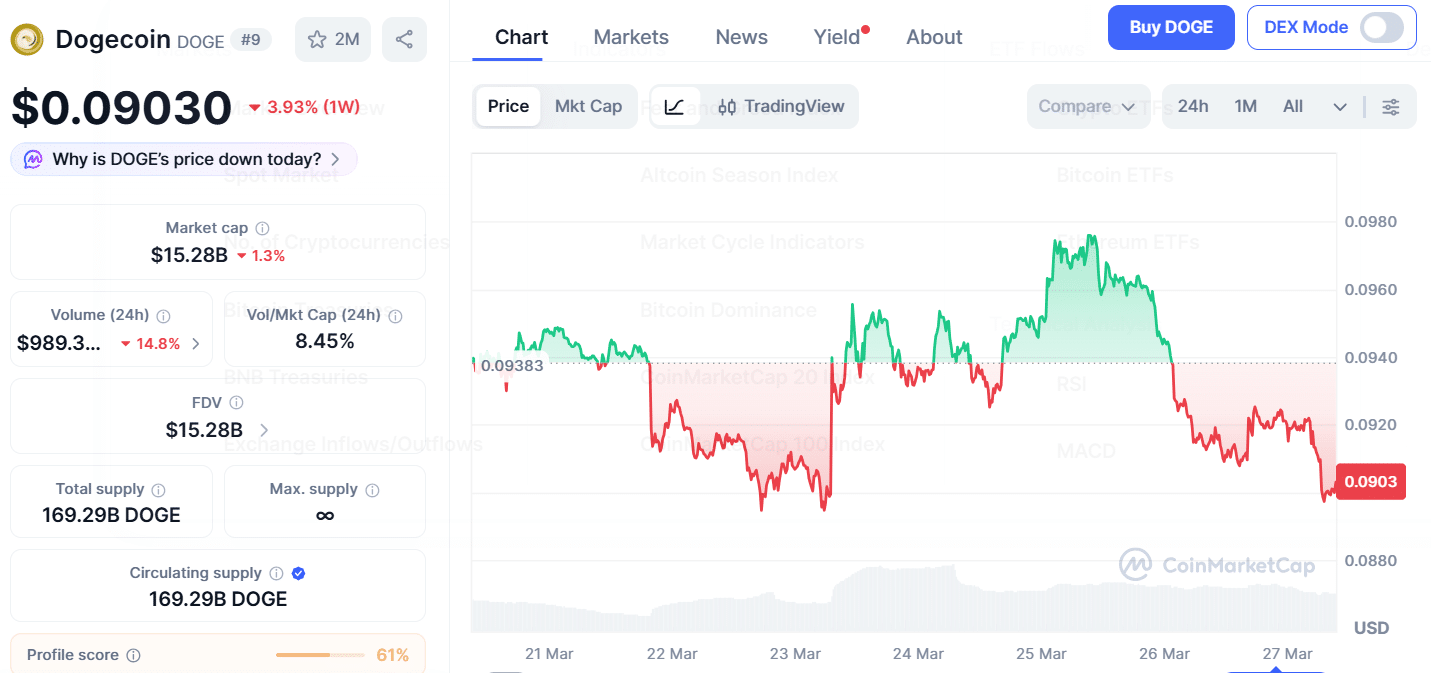This screenshot has height=673, width=1431.
Task: Click the Profile score progress bar
Action: tap(318, 655)
